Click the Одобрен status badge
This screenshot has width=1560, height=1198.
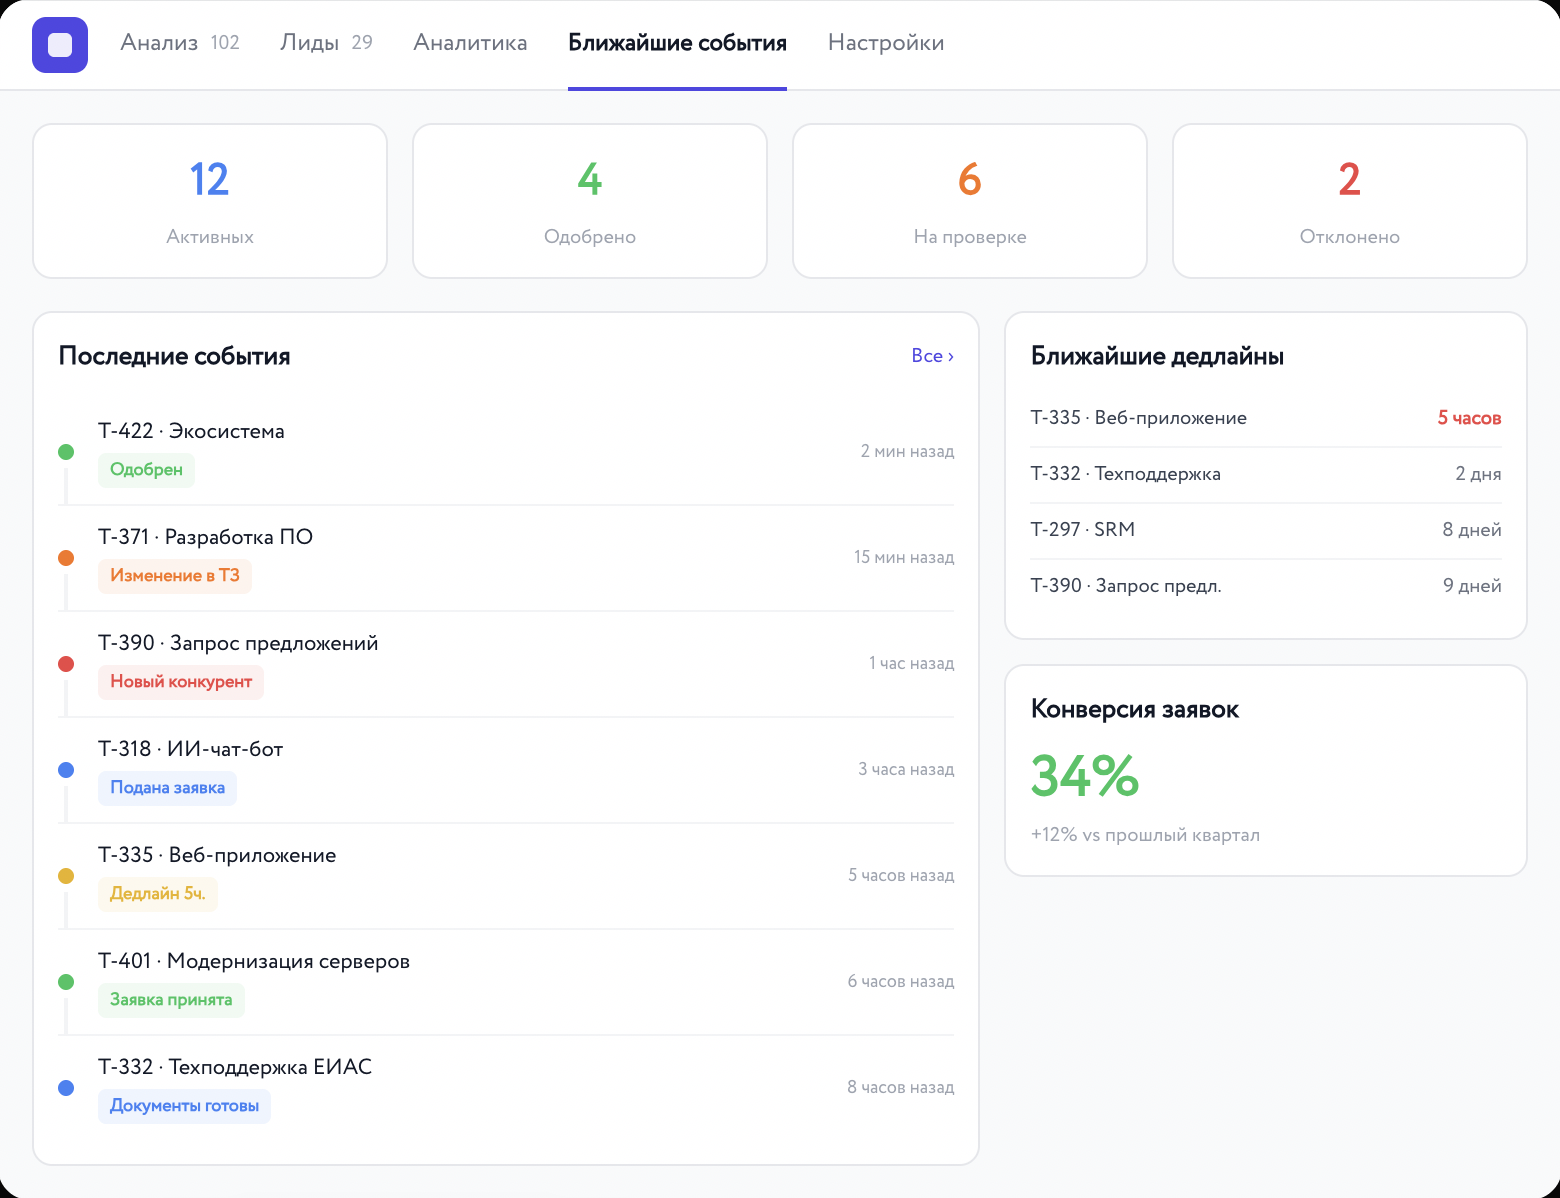tap(146, 470)
